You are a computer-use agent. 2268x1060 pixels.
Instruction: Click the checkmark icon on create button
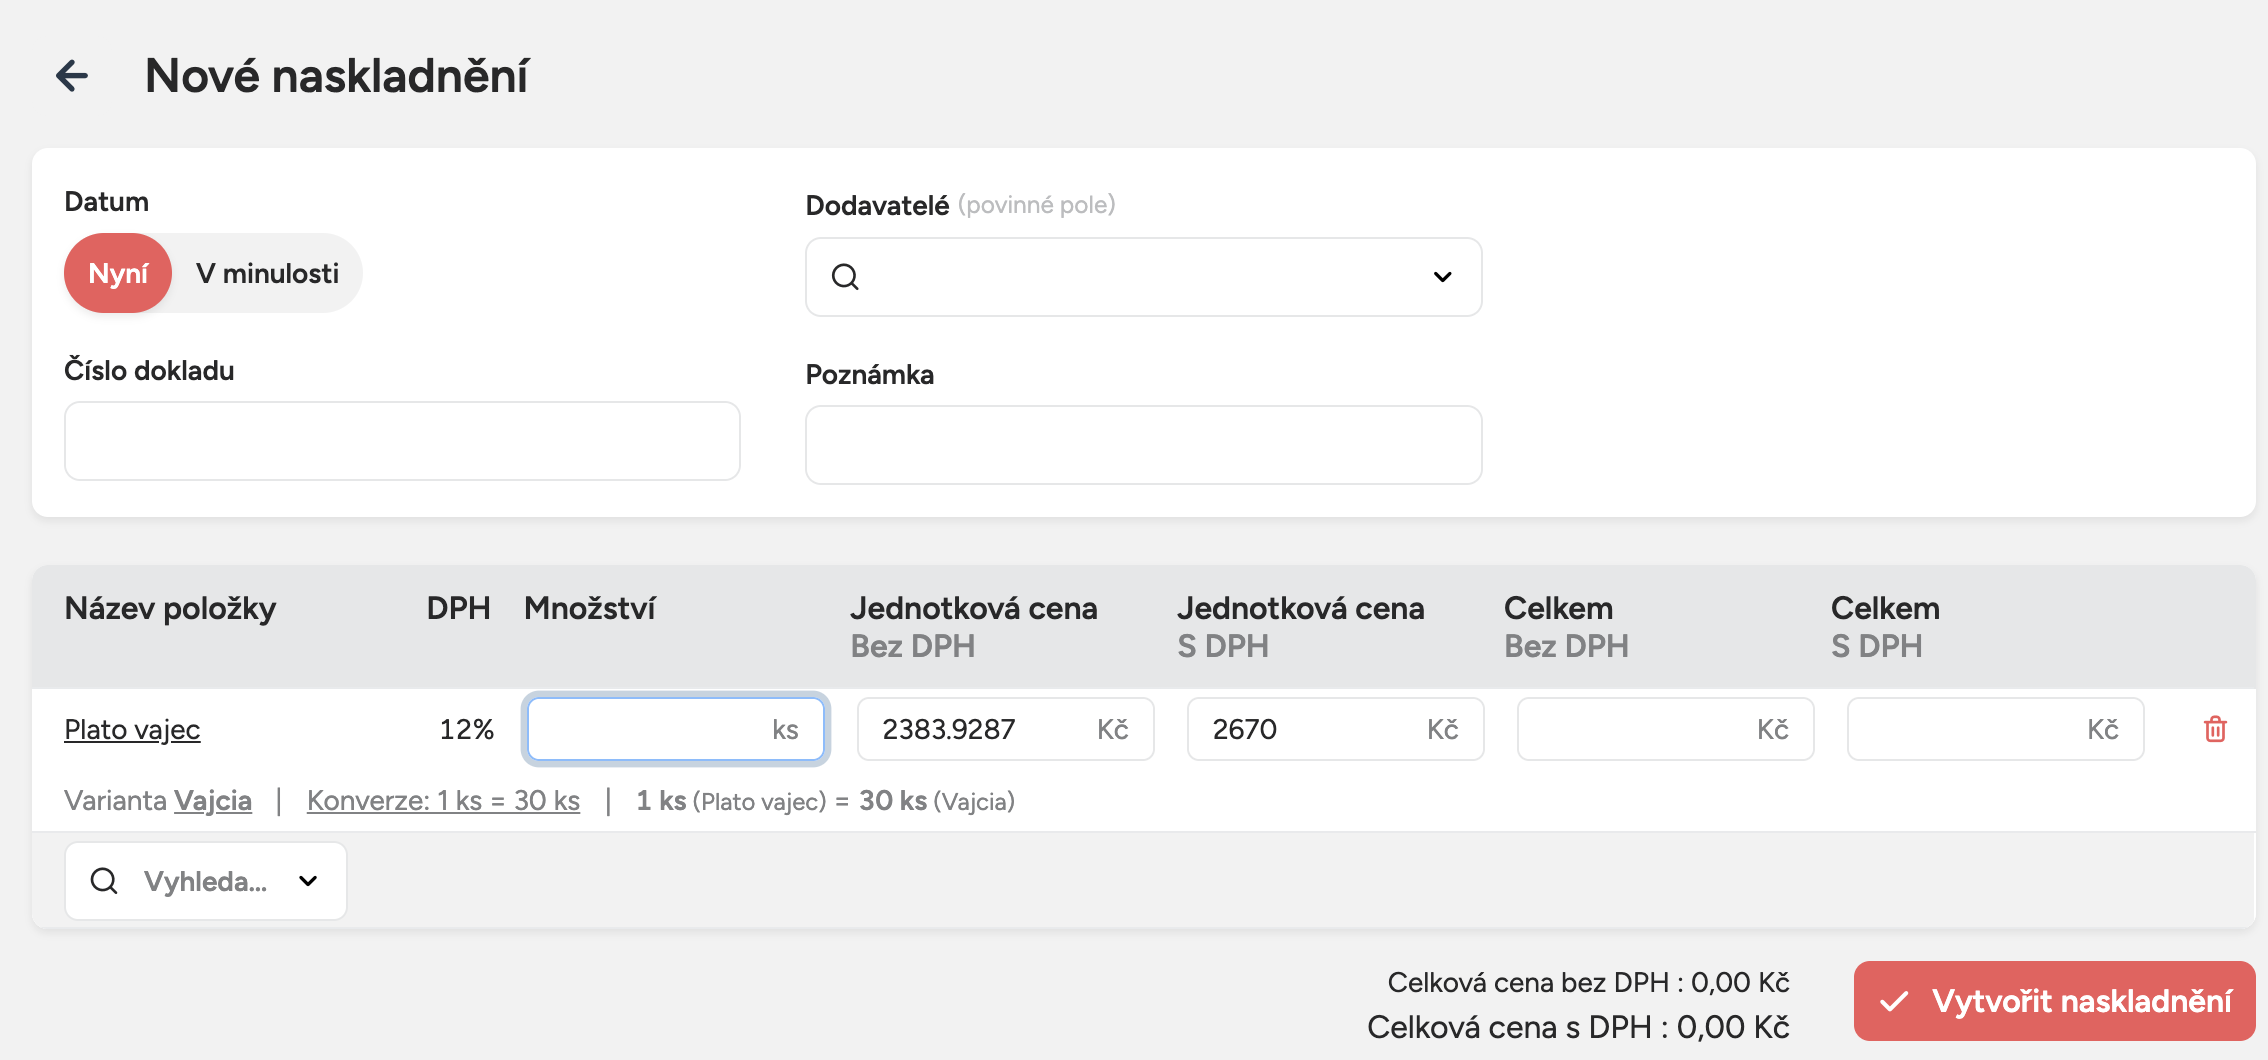point(1894,1001)
